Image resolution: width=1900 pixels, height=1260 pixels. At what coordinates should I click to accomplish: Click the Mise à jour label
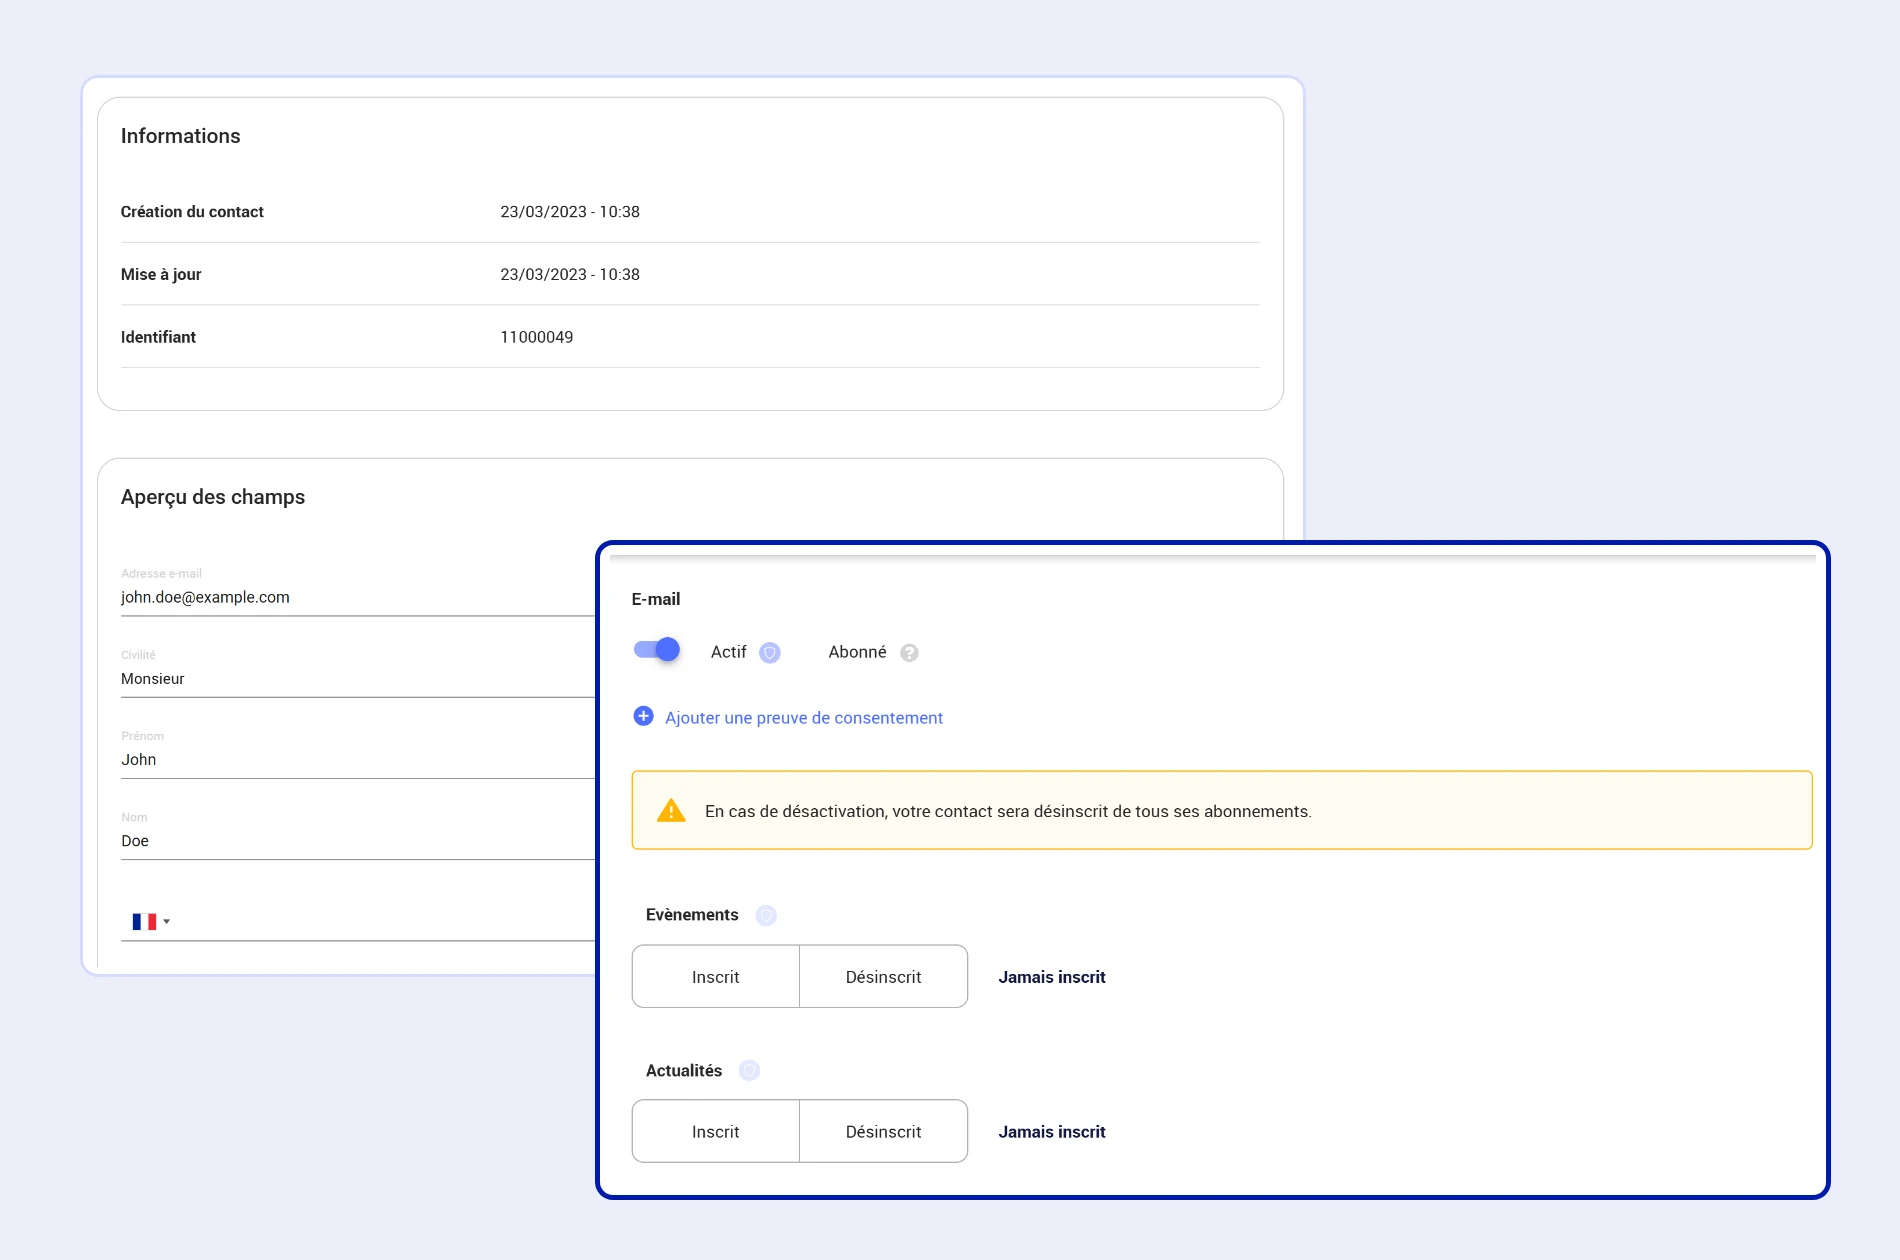click(161, 274)
